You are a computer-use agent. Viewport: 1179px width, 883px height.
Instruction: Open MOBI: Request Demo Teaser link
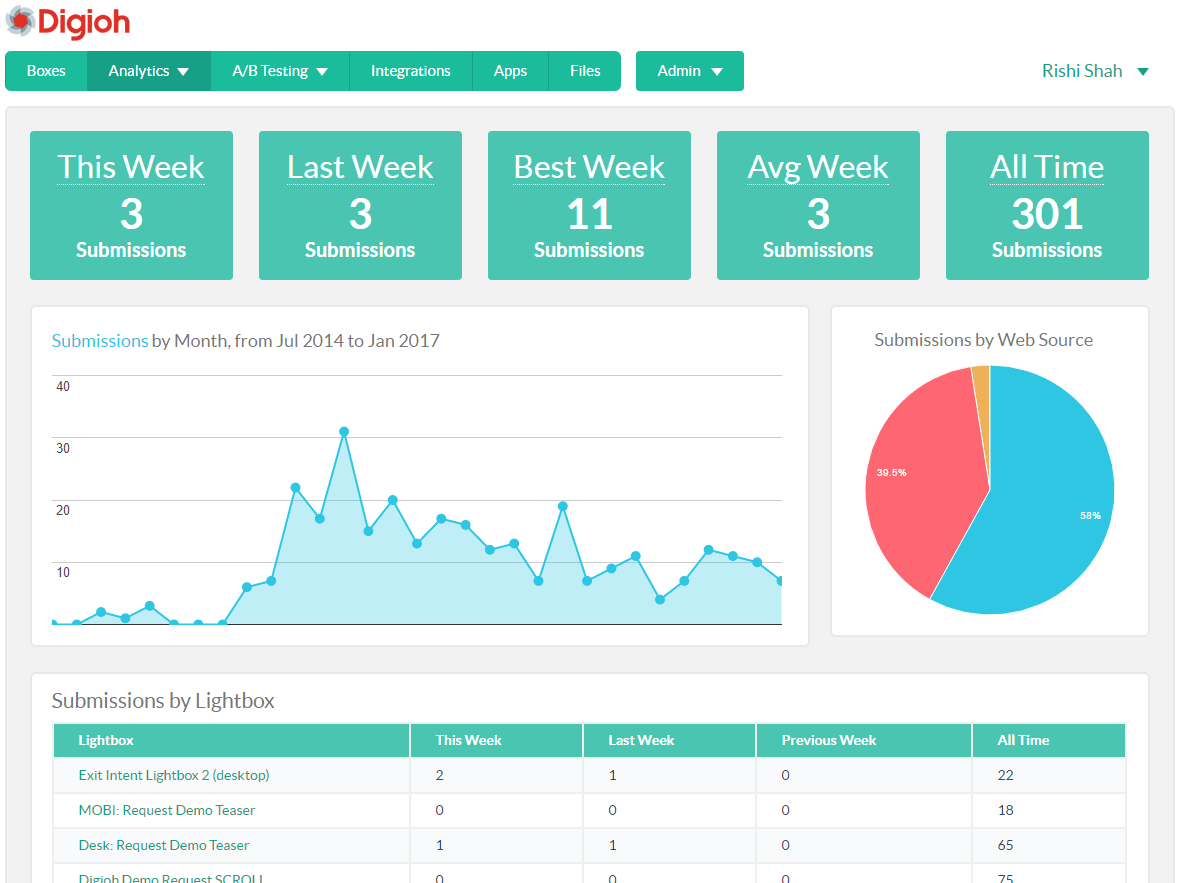(167, 810)
